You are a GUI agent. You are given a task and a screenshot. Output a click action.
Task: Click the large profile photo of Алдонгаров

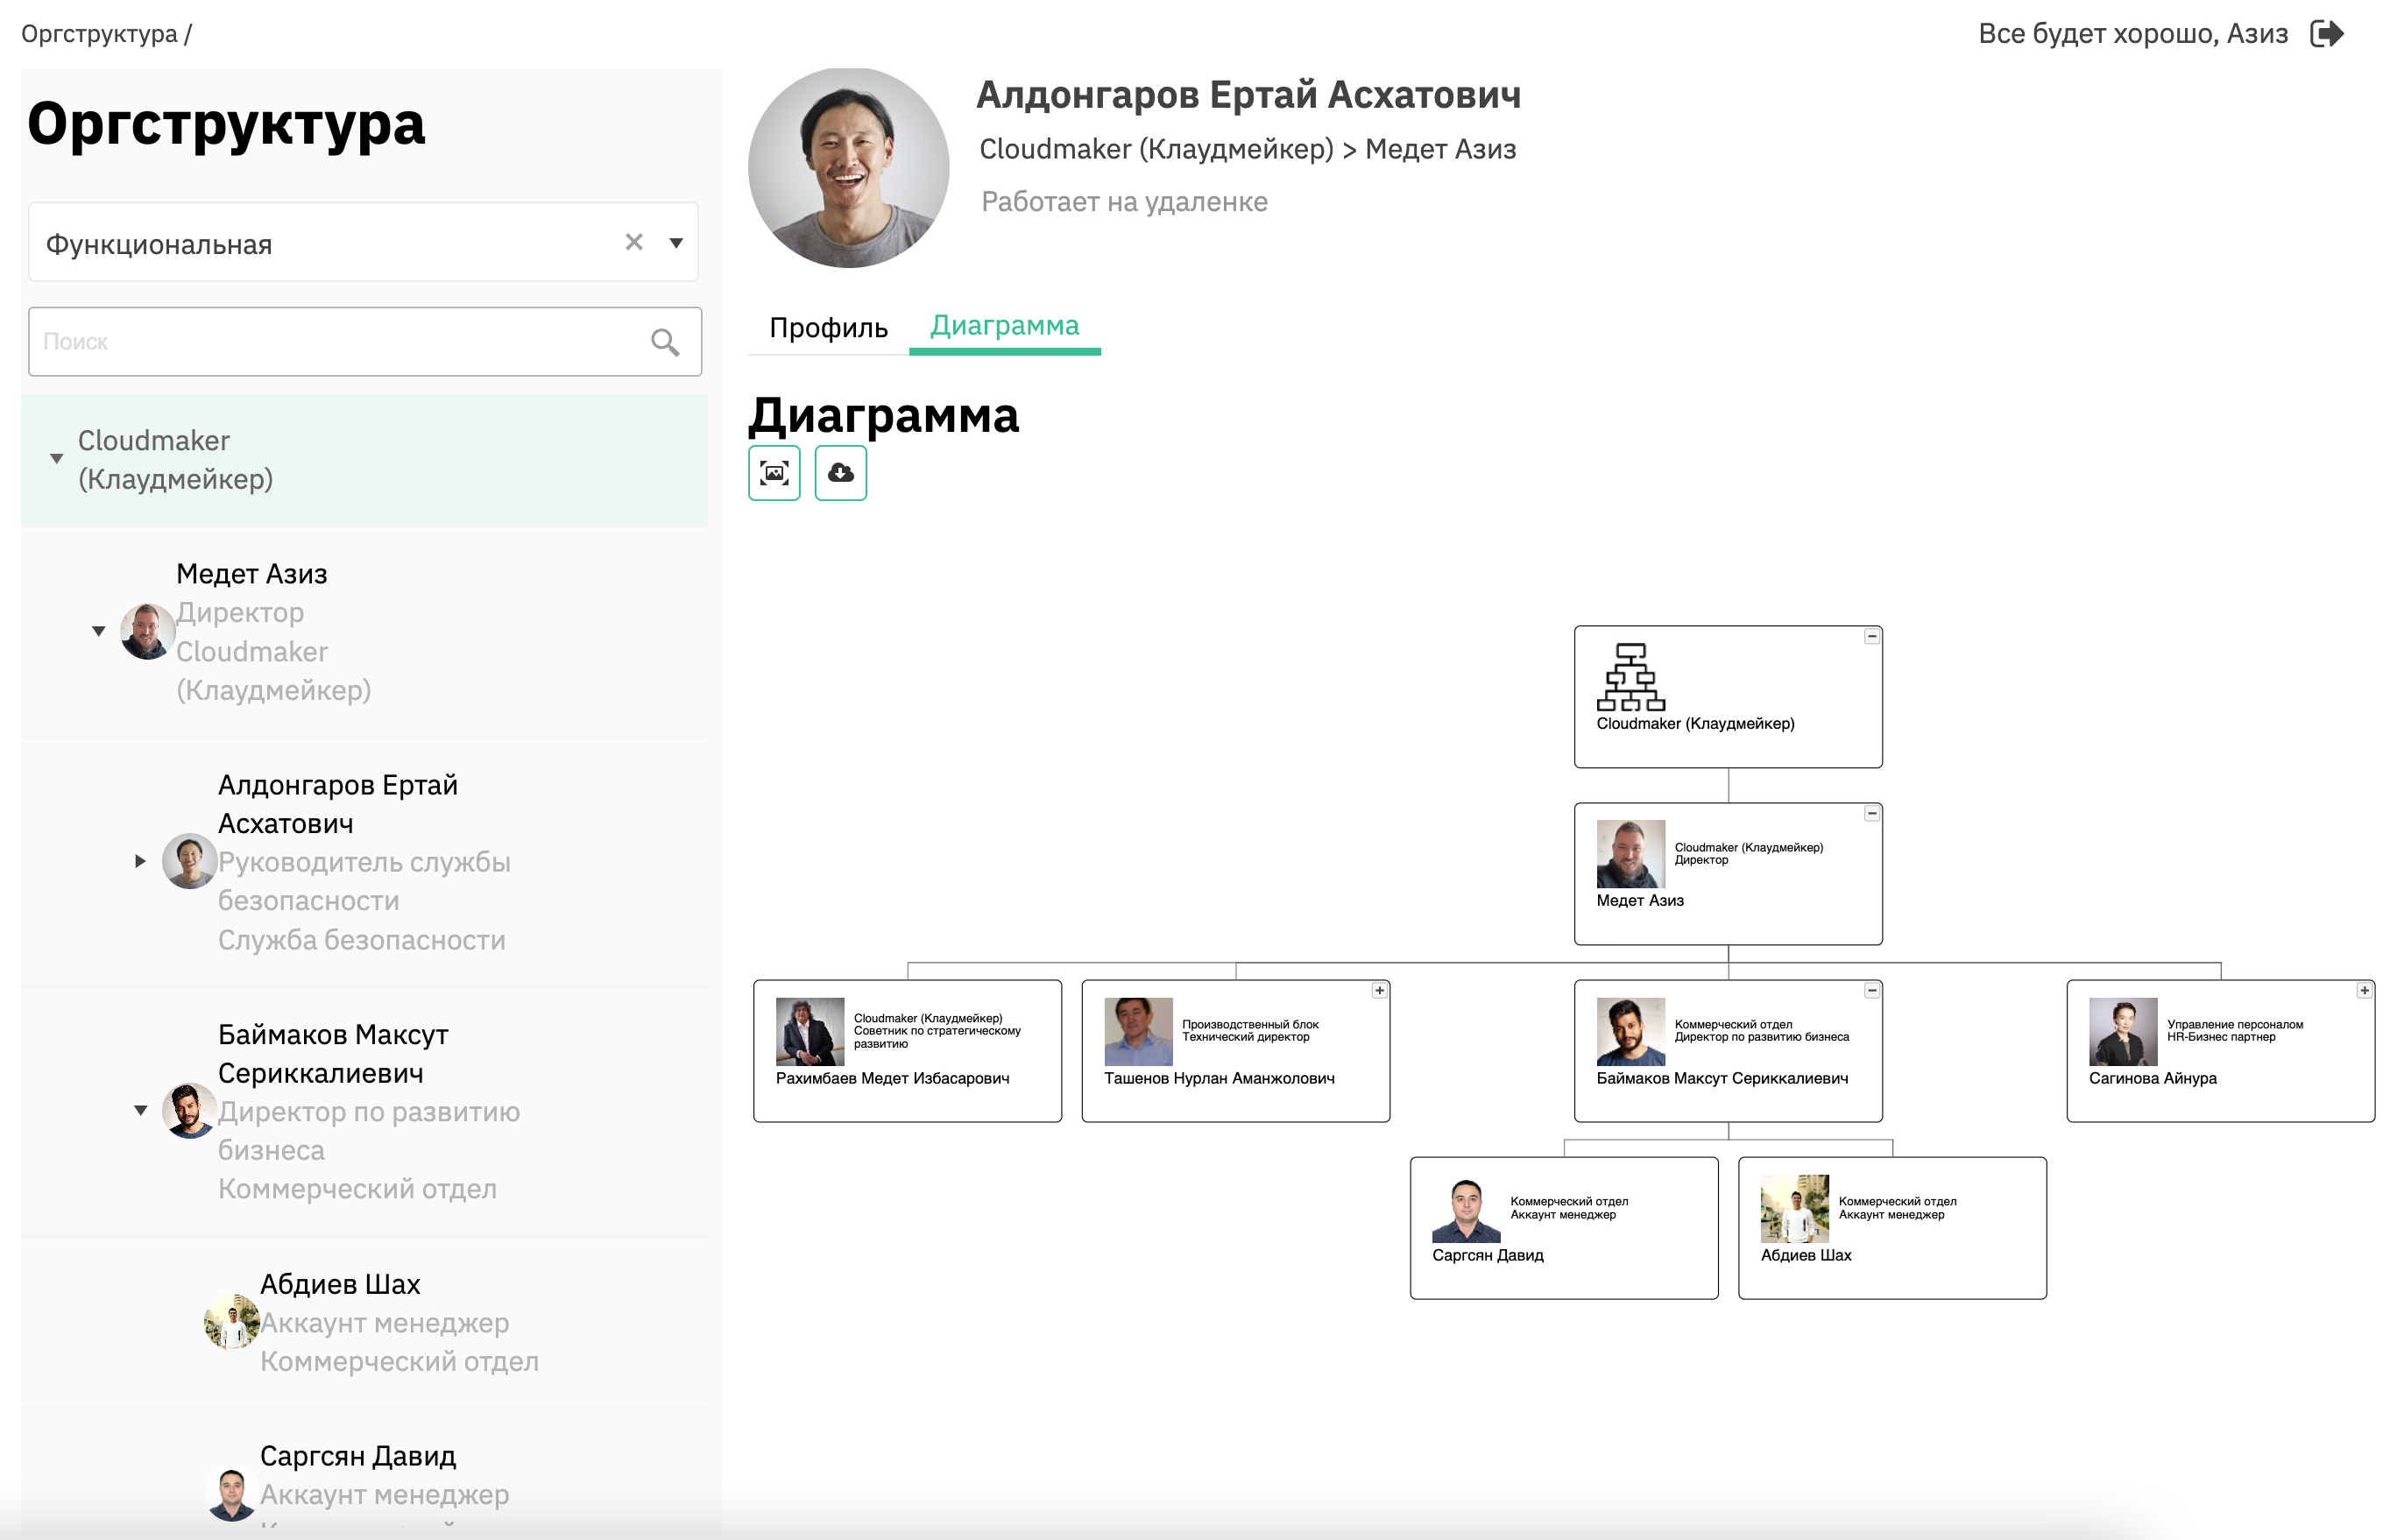tap(848, 168)
